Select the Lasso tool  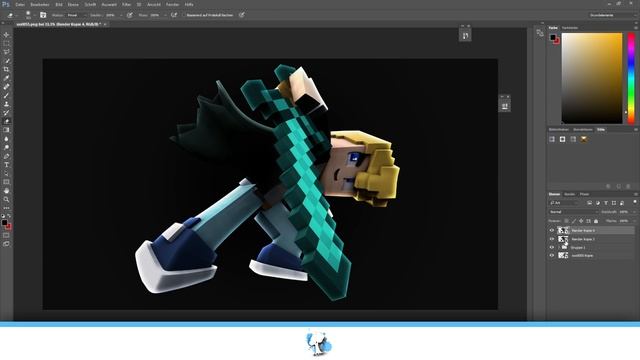6,52
